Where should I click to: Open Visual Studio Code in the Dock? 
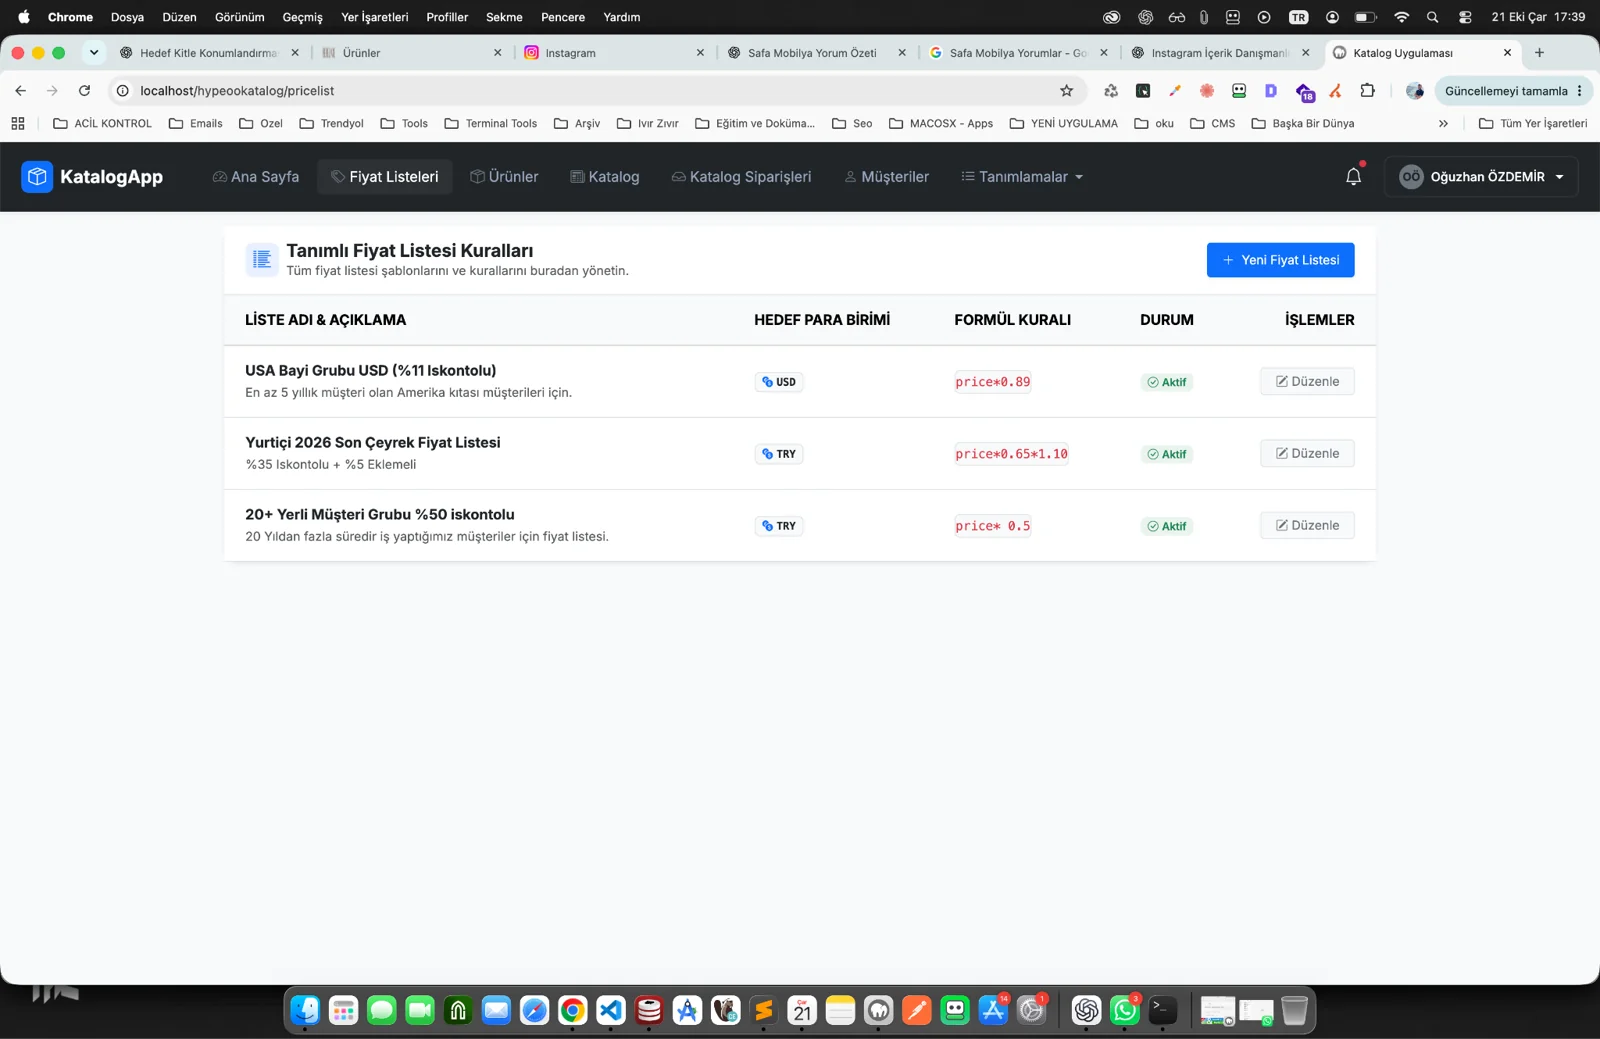click(x=611, y=1011)
